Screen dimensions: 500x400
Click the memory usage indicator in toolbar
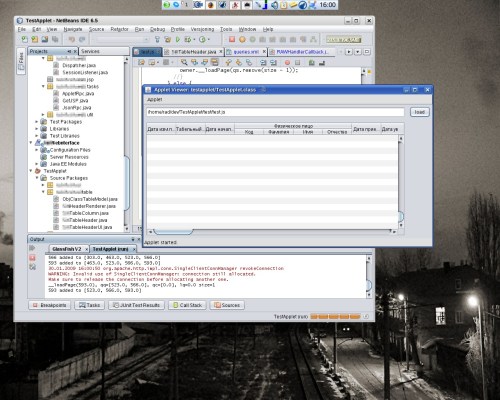pos(343,40)
